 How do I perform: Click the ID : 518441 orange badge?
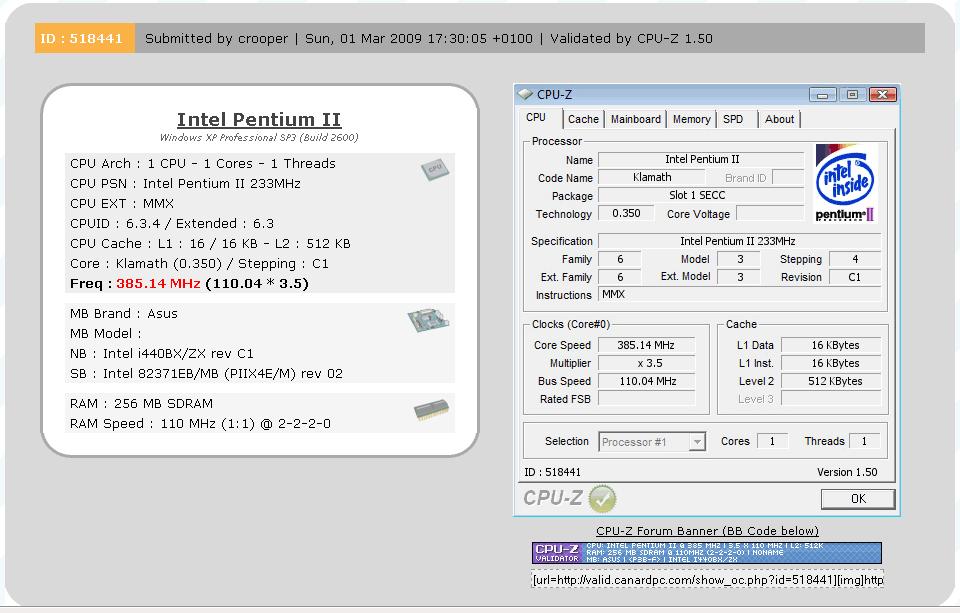tap(84, 38)
